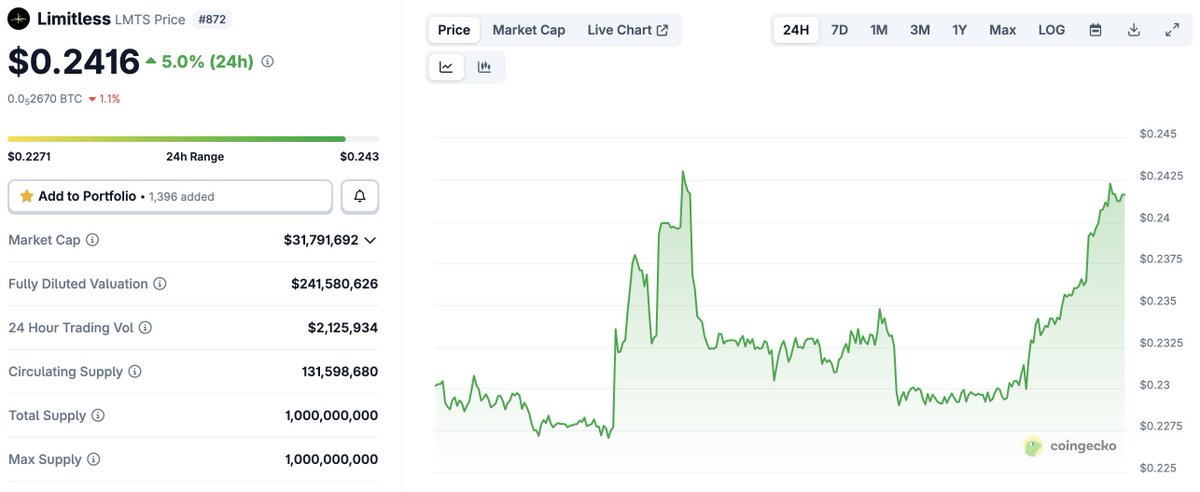Select the 7D time range

[840, 30]
